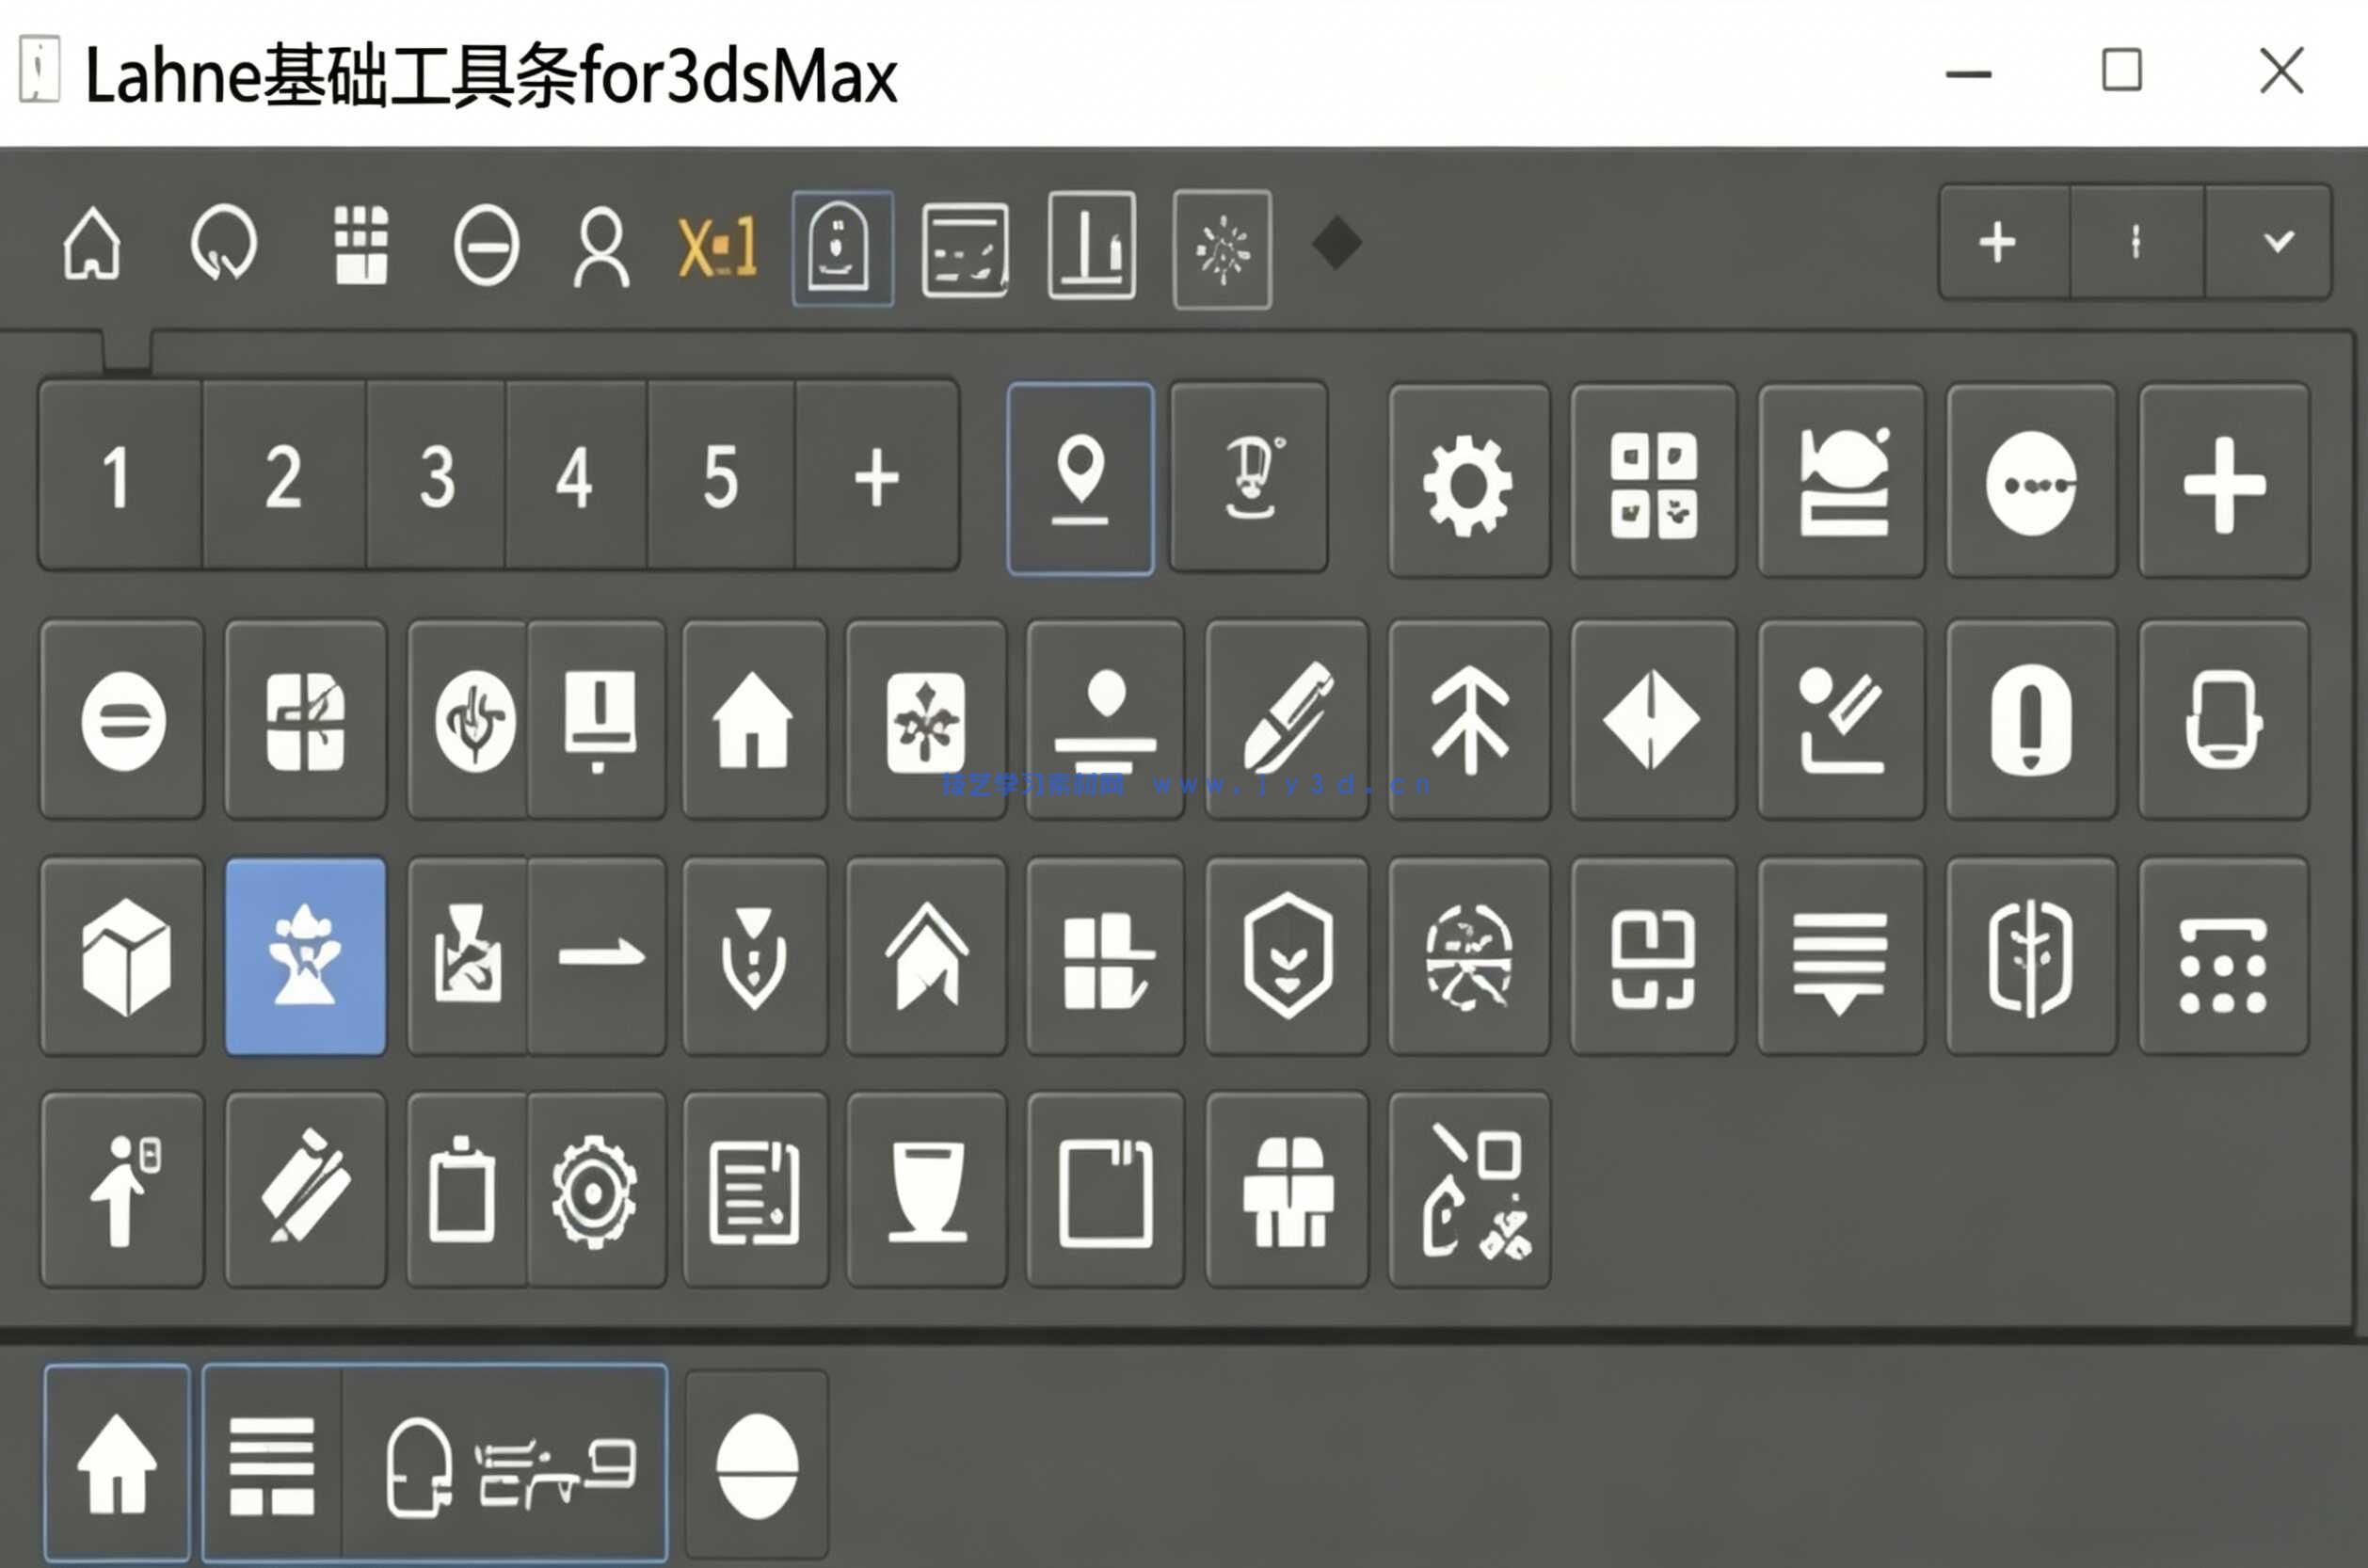This screenshot has width=2368, height=1568.
Task: Click the filled house icon in the second icon row
Action: click(x=755, y=720)
